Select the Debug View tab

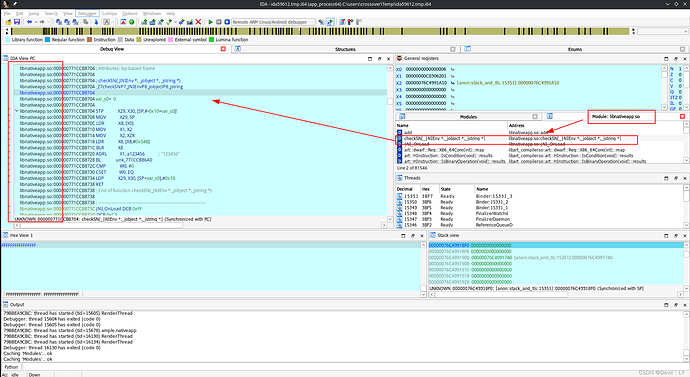[112, 49]
